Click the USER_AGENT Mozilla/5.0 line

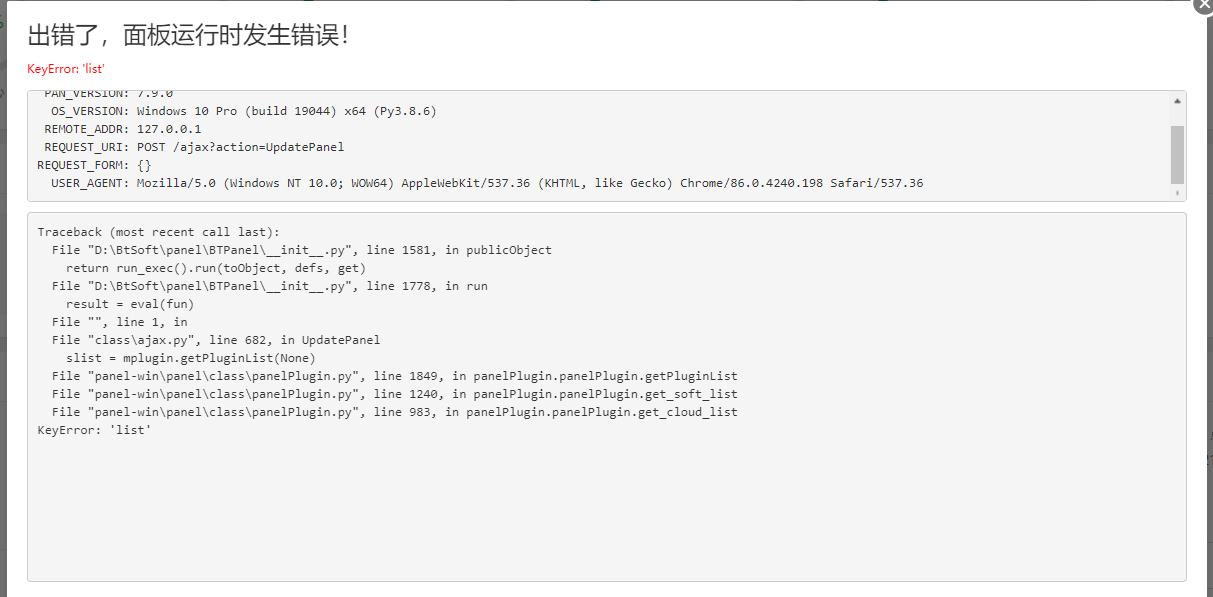pos(487,183)
